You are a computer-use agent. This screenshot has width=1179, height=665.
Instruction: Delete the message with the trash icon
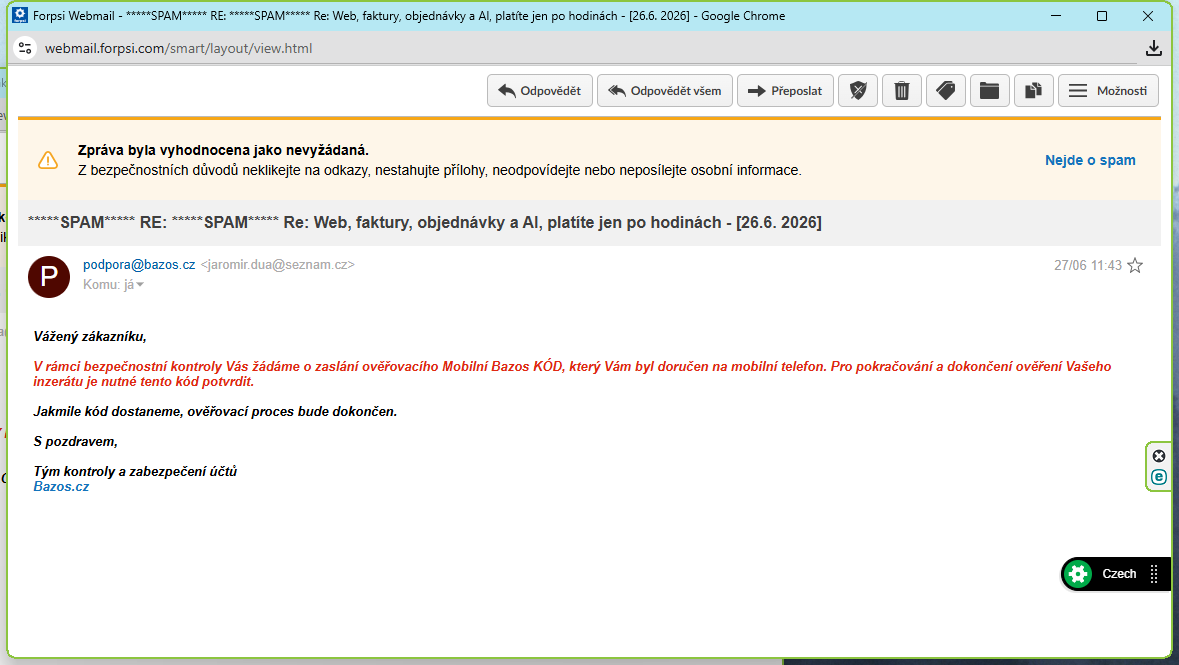tap(902, 91)
